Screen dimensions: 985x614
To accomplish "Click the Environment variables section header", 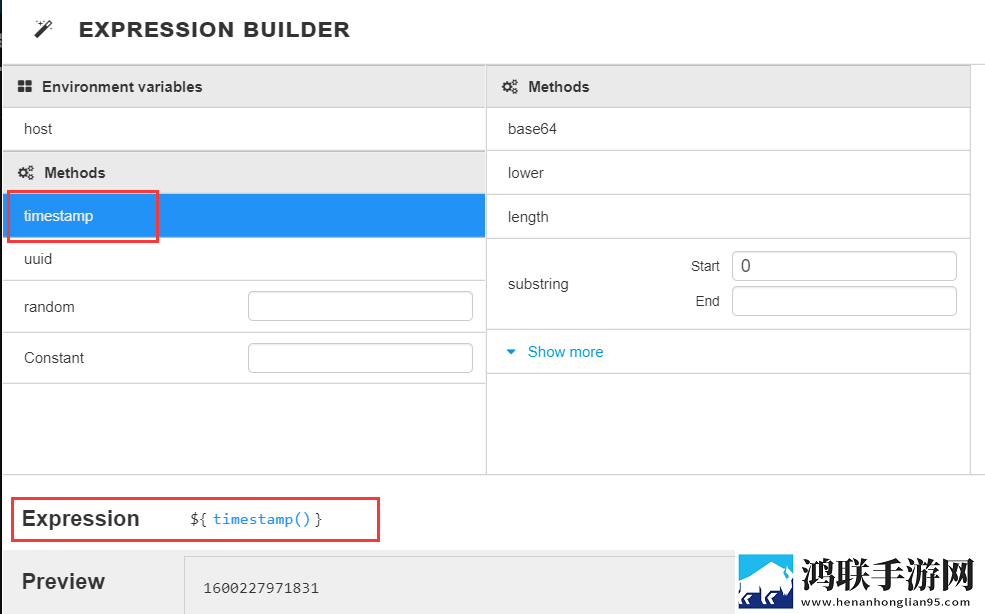I will click(x=244, y=87).
